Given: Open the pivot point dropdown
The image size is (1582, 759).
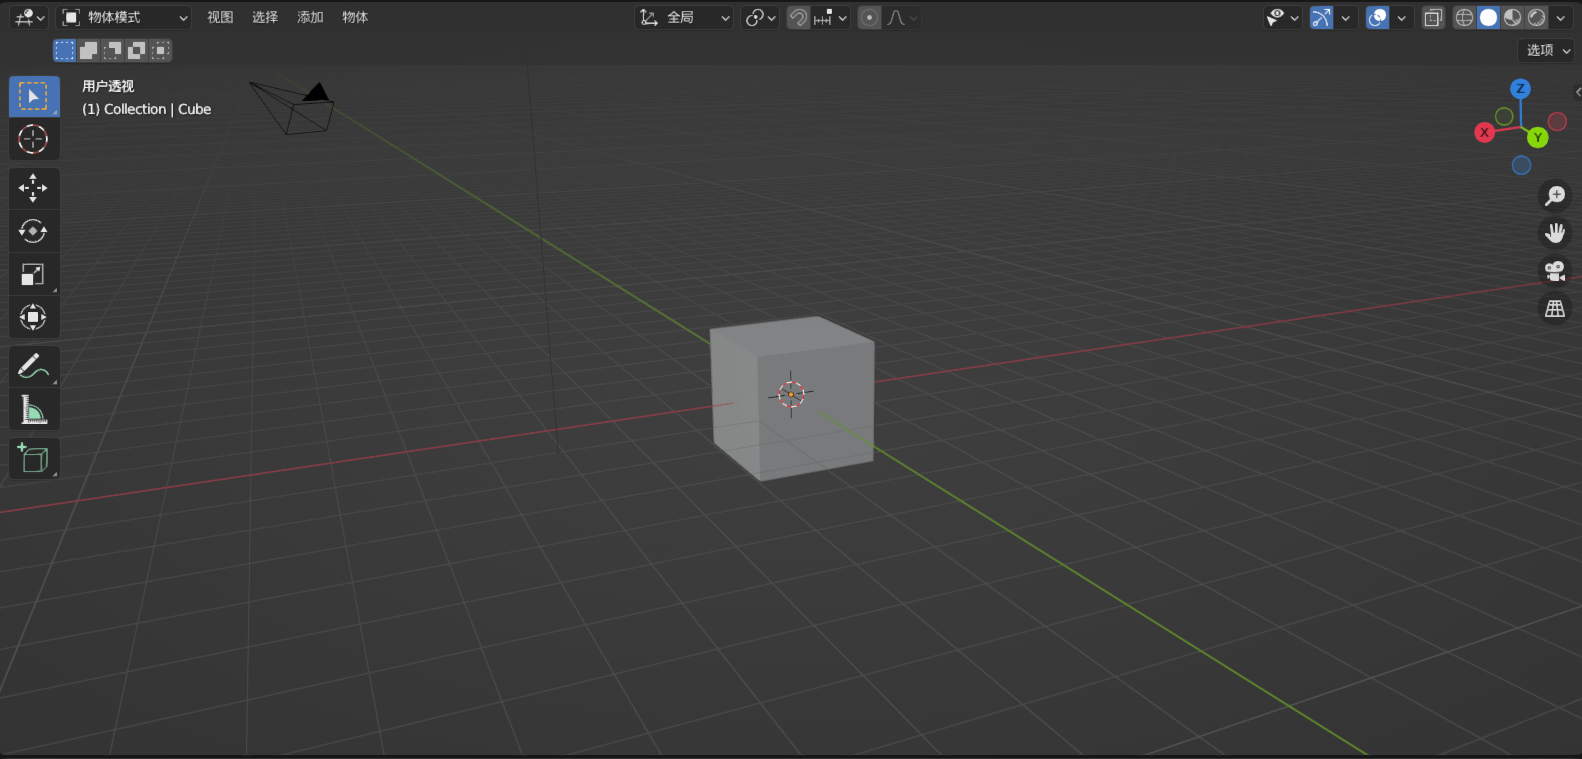Looking at the screenshot, I should [x=761, y=17].
